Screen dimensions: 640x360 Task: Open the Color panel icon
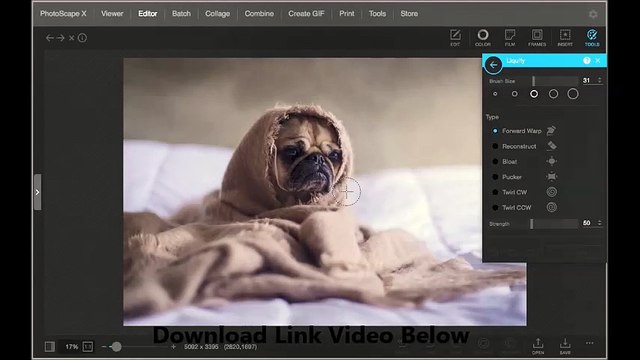click(482, 38)
